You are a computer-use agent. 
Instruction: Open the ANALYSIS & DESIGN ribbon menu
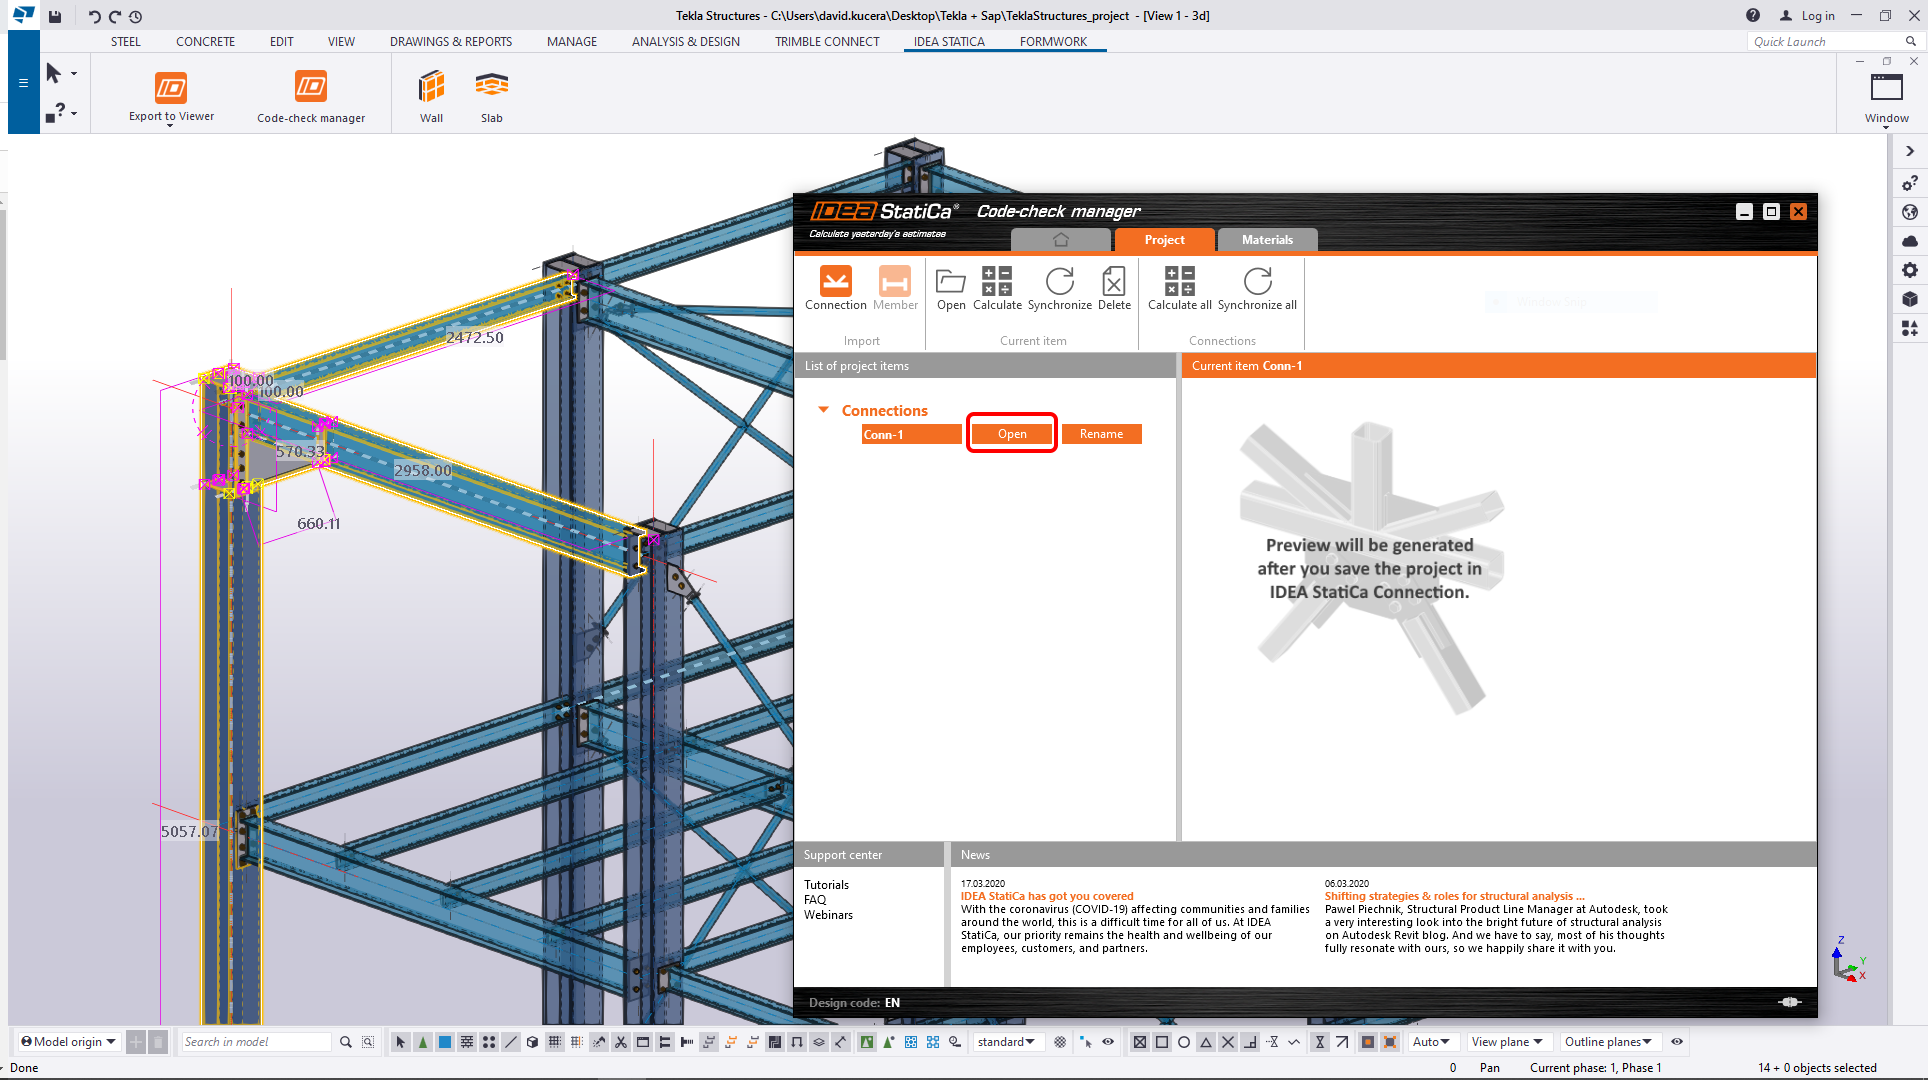pyautogui.click(x=685, y=41)
